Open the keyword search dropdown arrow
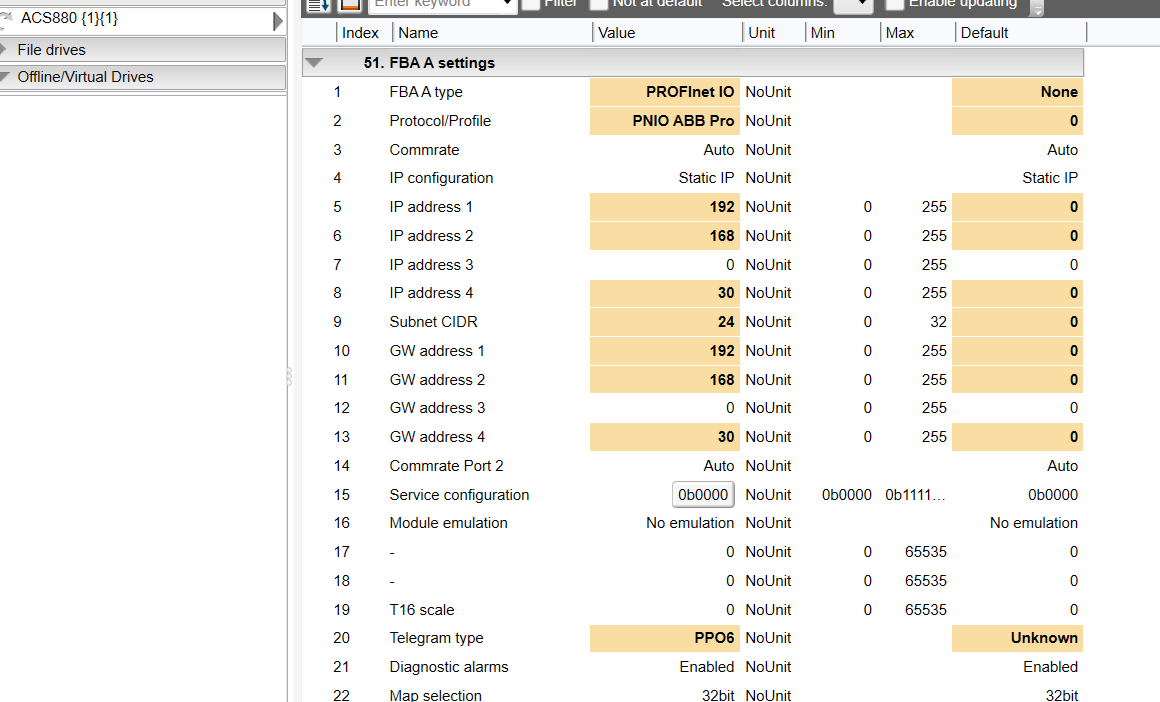 (508, 5)
